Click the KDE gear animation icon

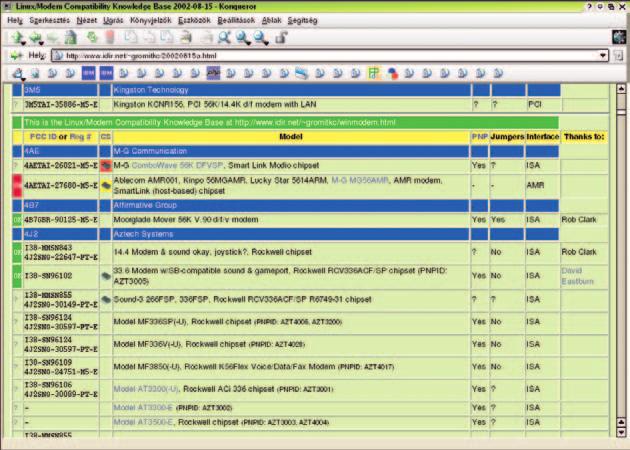[x=619, y=37]
